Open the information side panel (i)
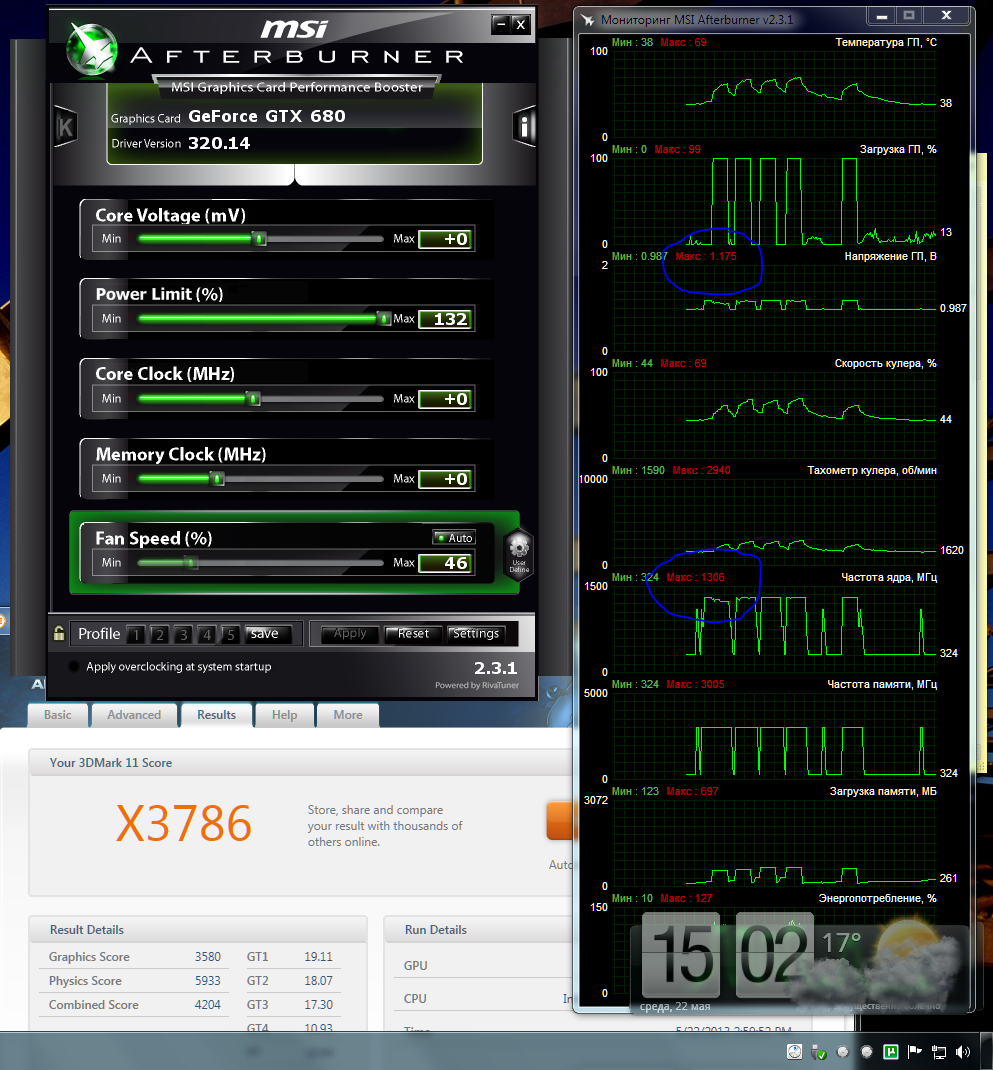 [x=524, y=126]
